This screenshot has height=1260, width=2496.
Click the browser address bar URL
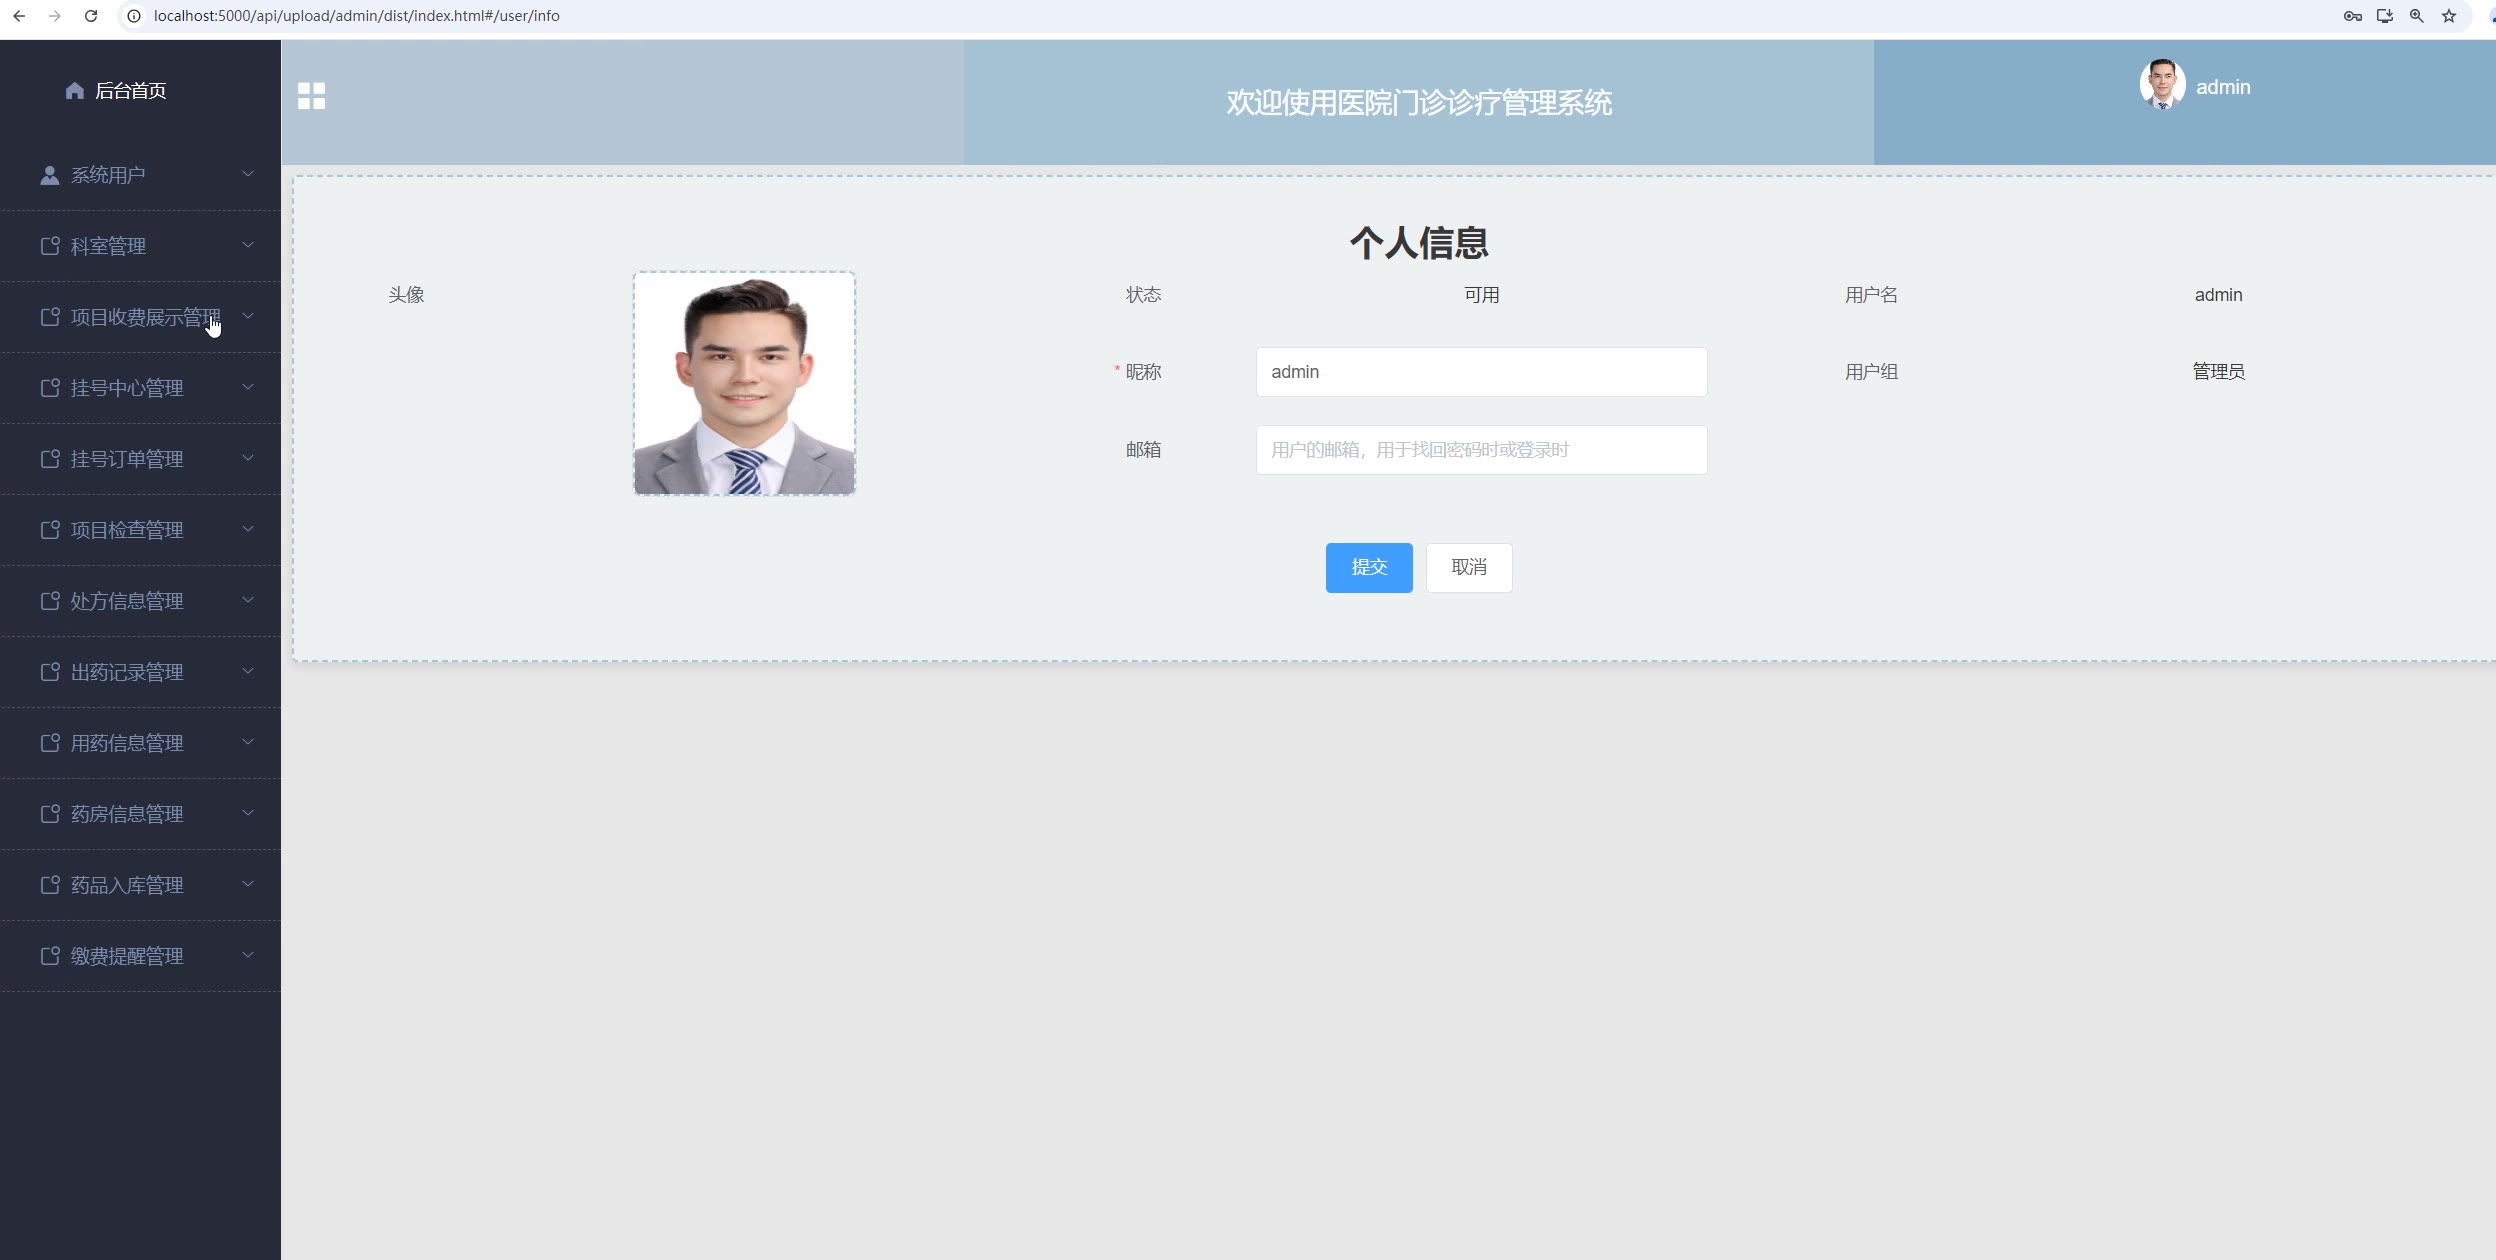point(357,16)
